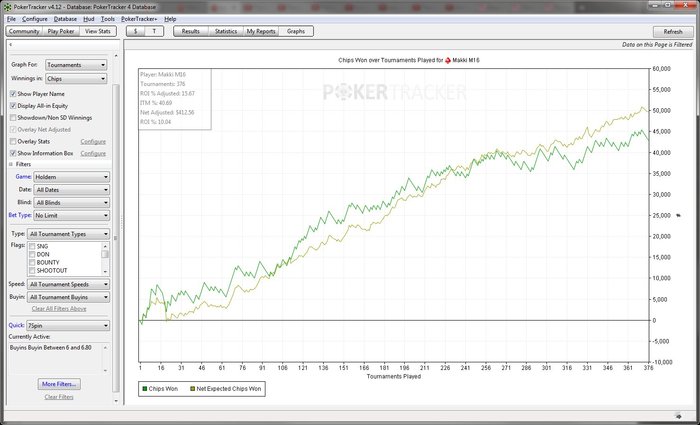Image resolution: width=700 pixels, height=425 pixels.
Task: Collapse the Filters section toggle
Action: click(x=11, y=164)
